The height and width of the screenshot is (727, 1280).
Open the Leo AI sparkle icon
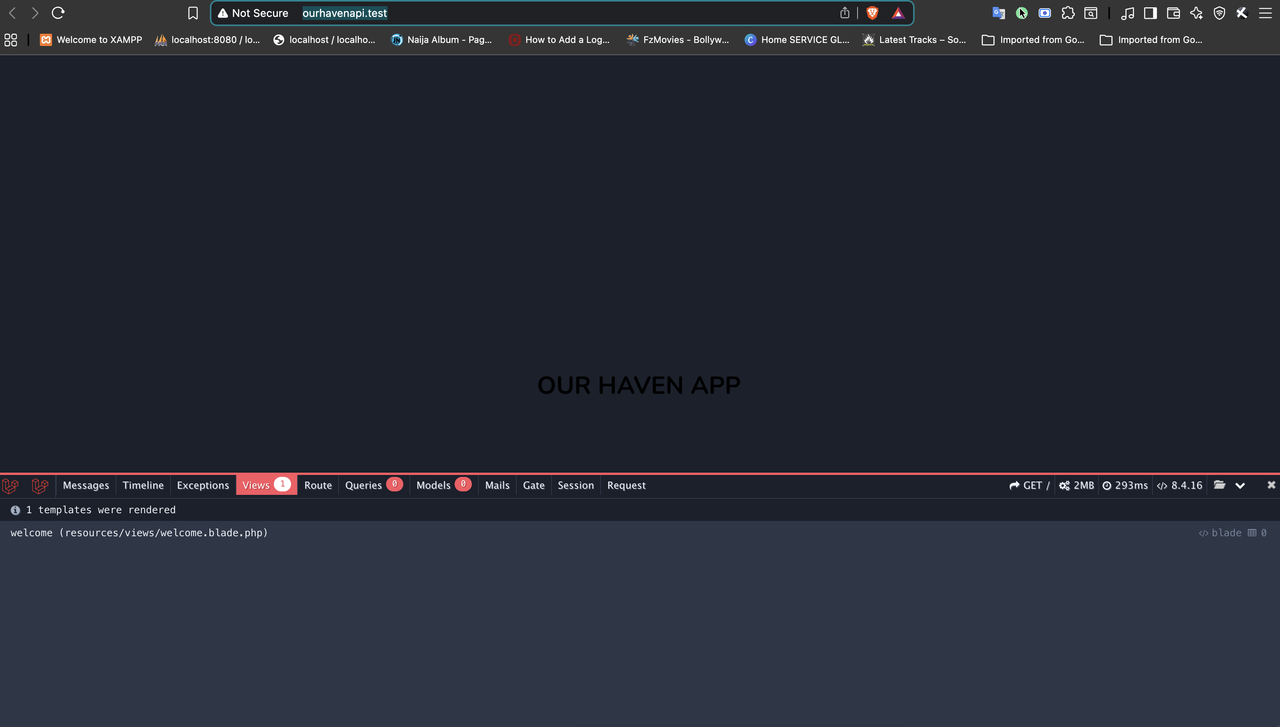(1196, 13)
